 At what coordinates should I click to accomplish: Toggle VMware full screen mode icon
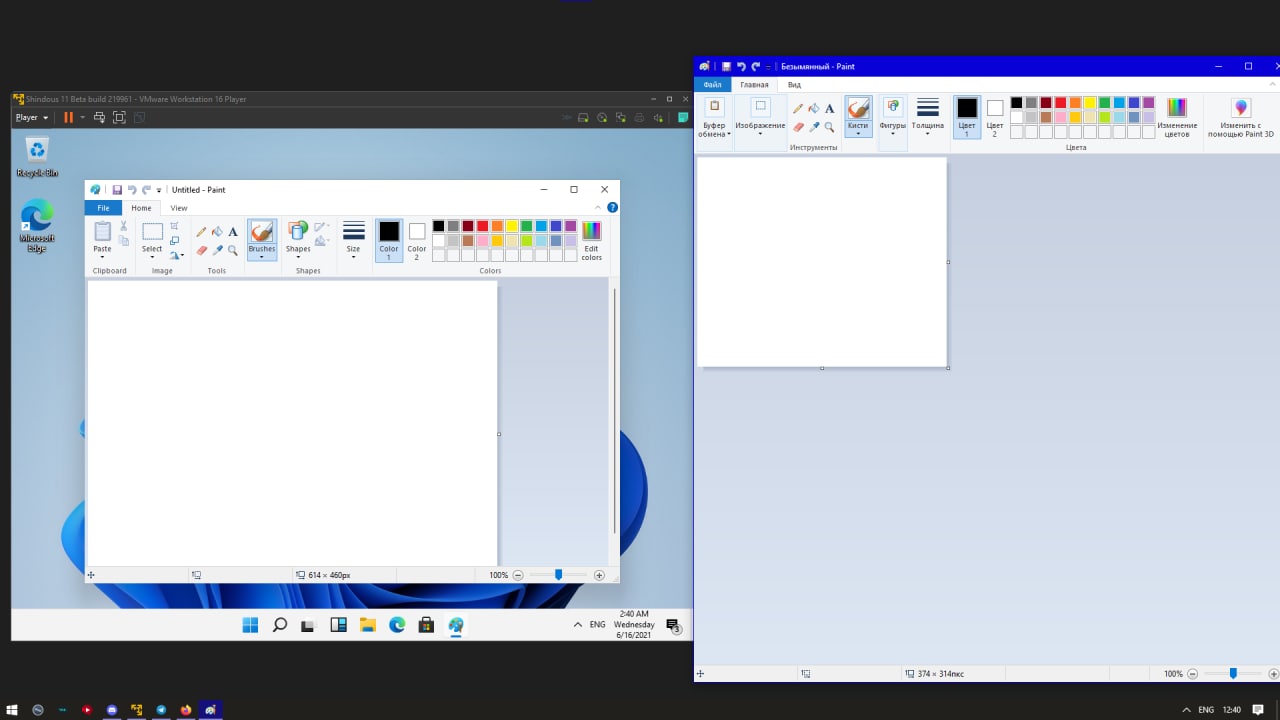pyautogui.click(x=119, y=117)
